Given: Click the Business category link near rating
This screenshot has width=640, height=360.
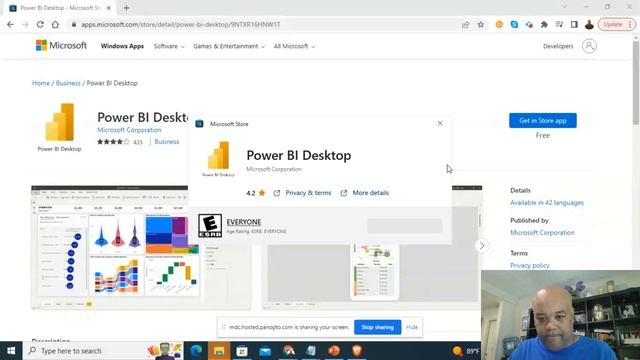Looking at the screenshot, I should (167, 142).
